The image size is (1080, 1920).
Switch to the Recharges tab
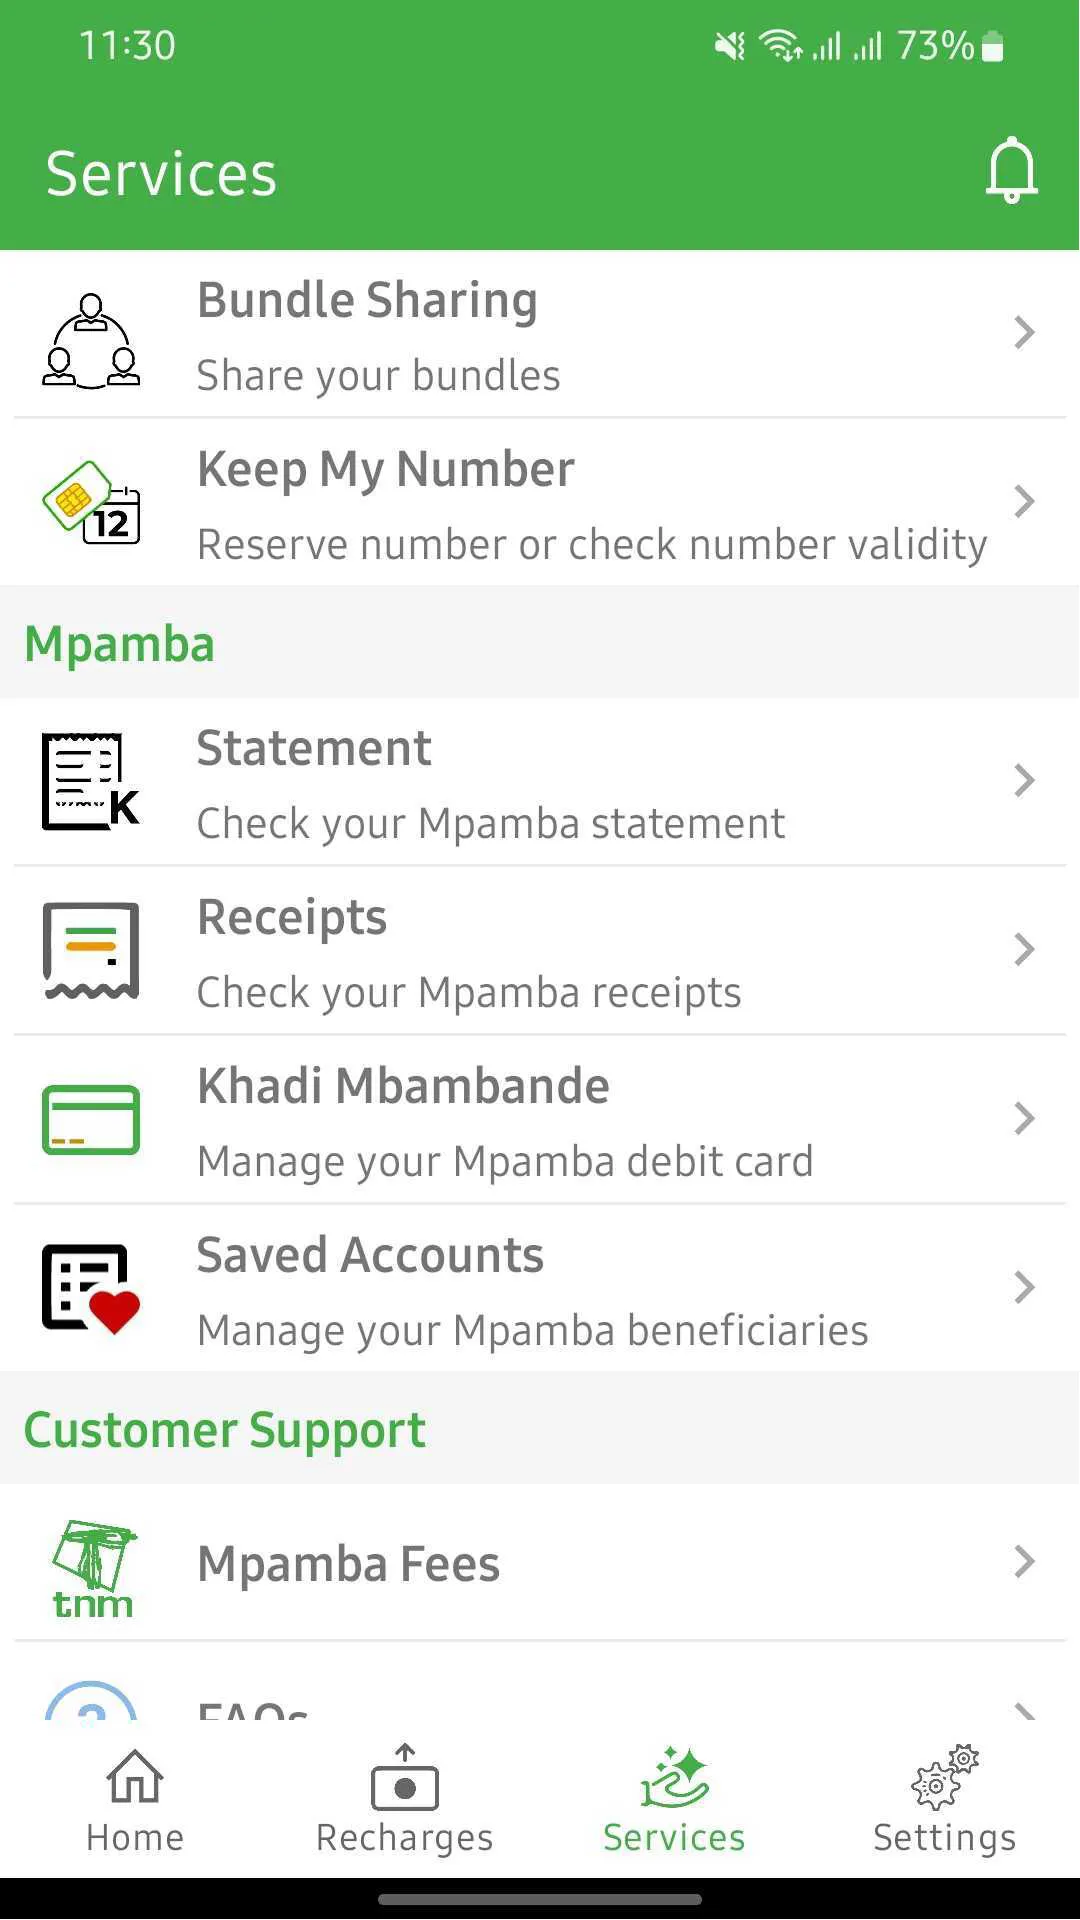point(405,1800)
